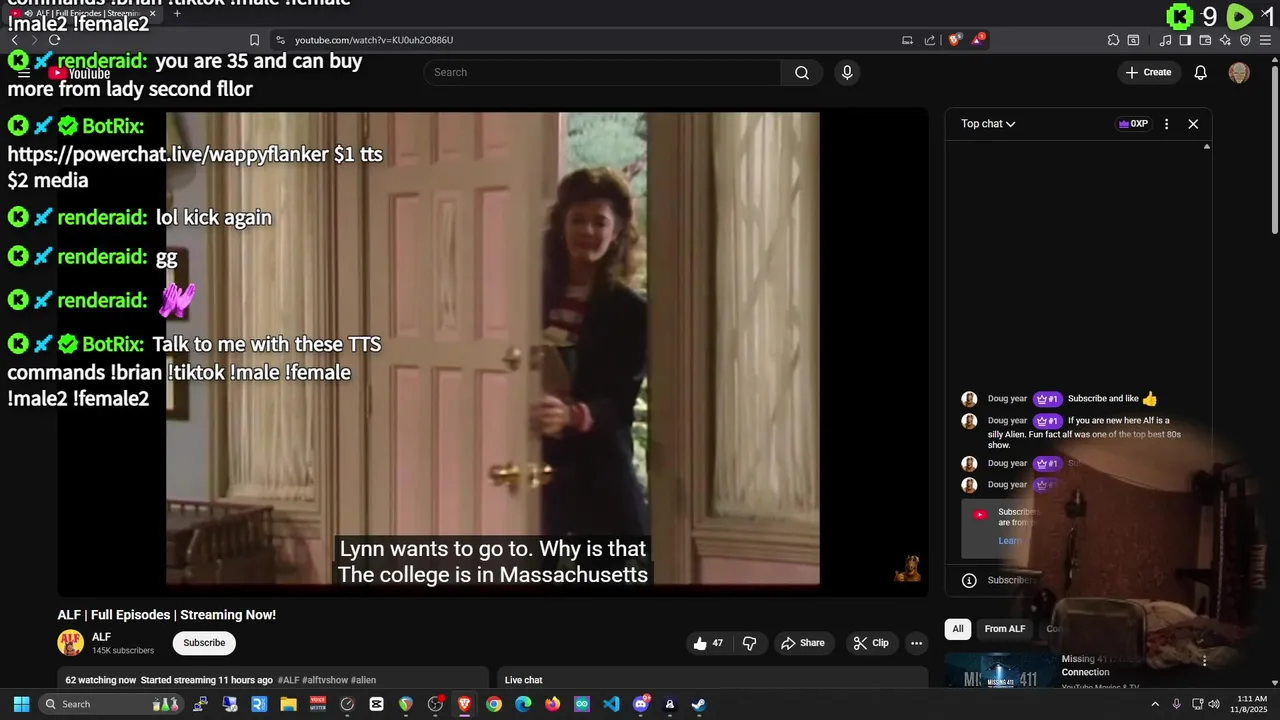Open the browser main menu

1265,40
